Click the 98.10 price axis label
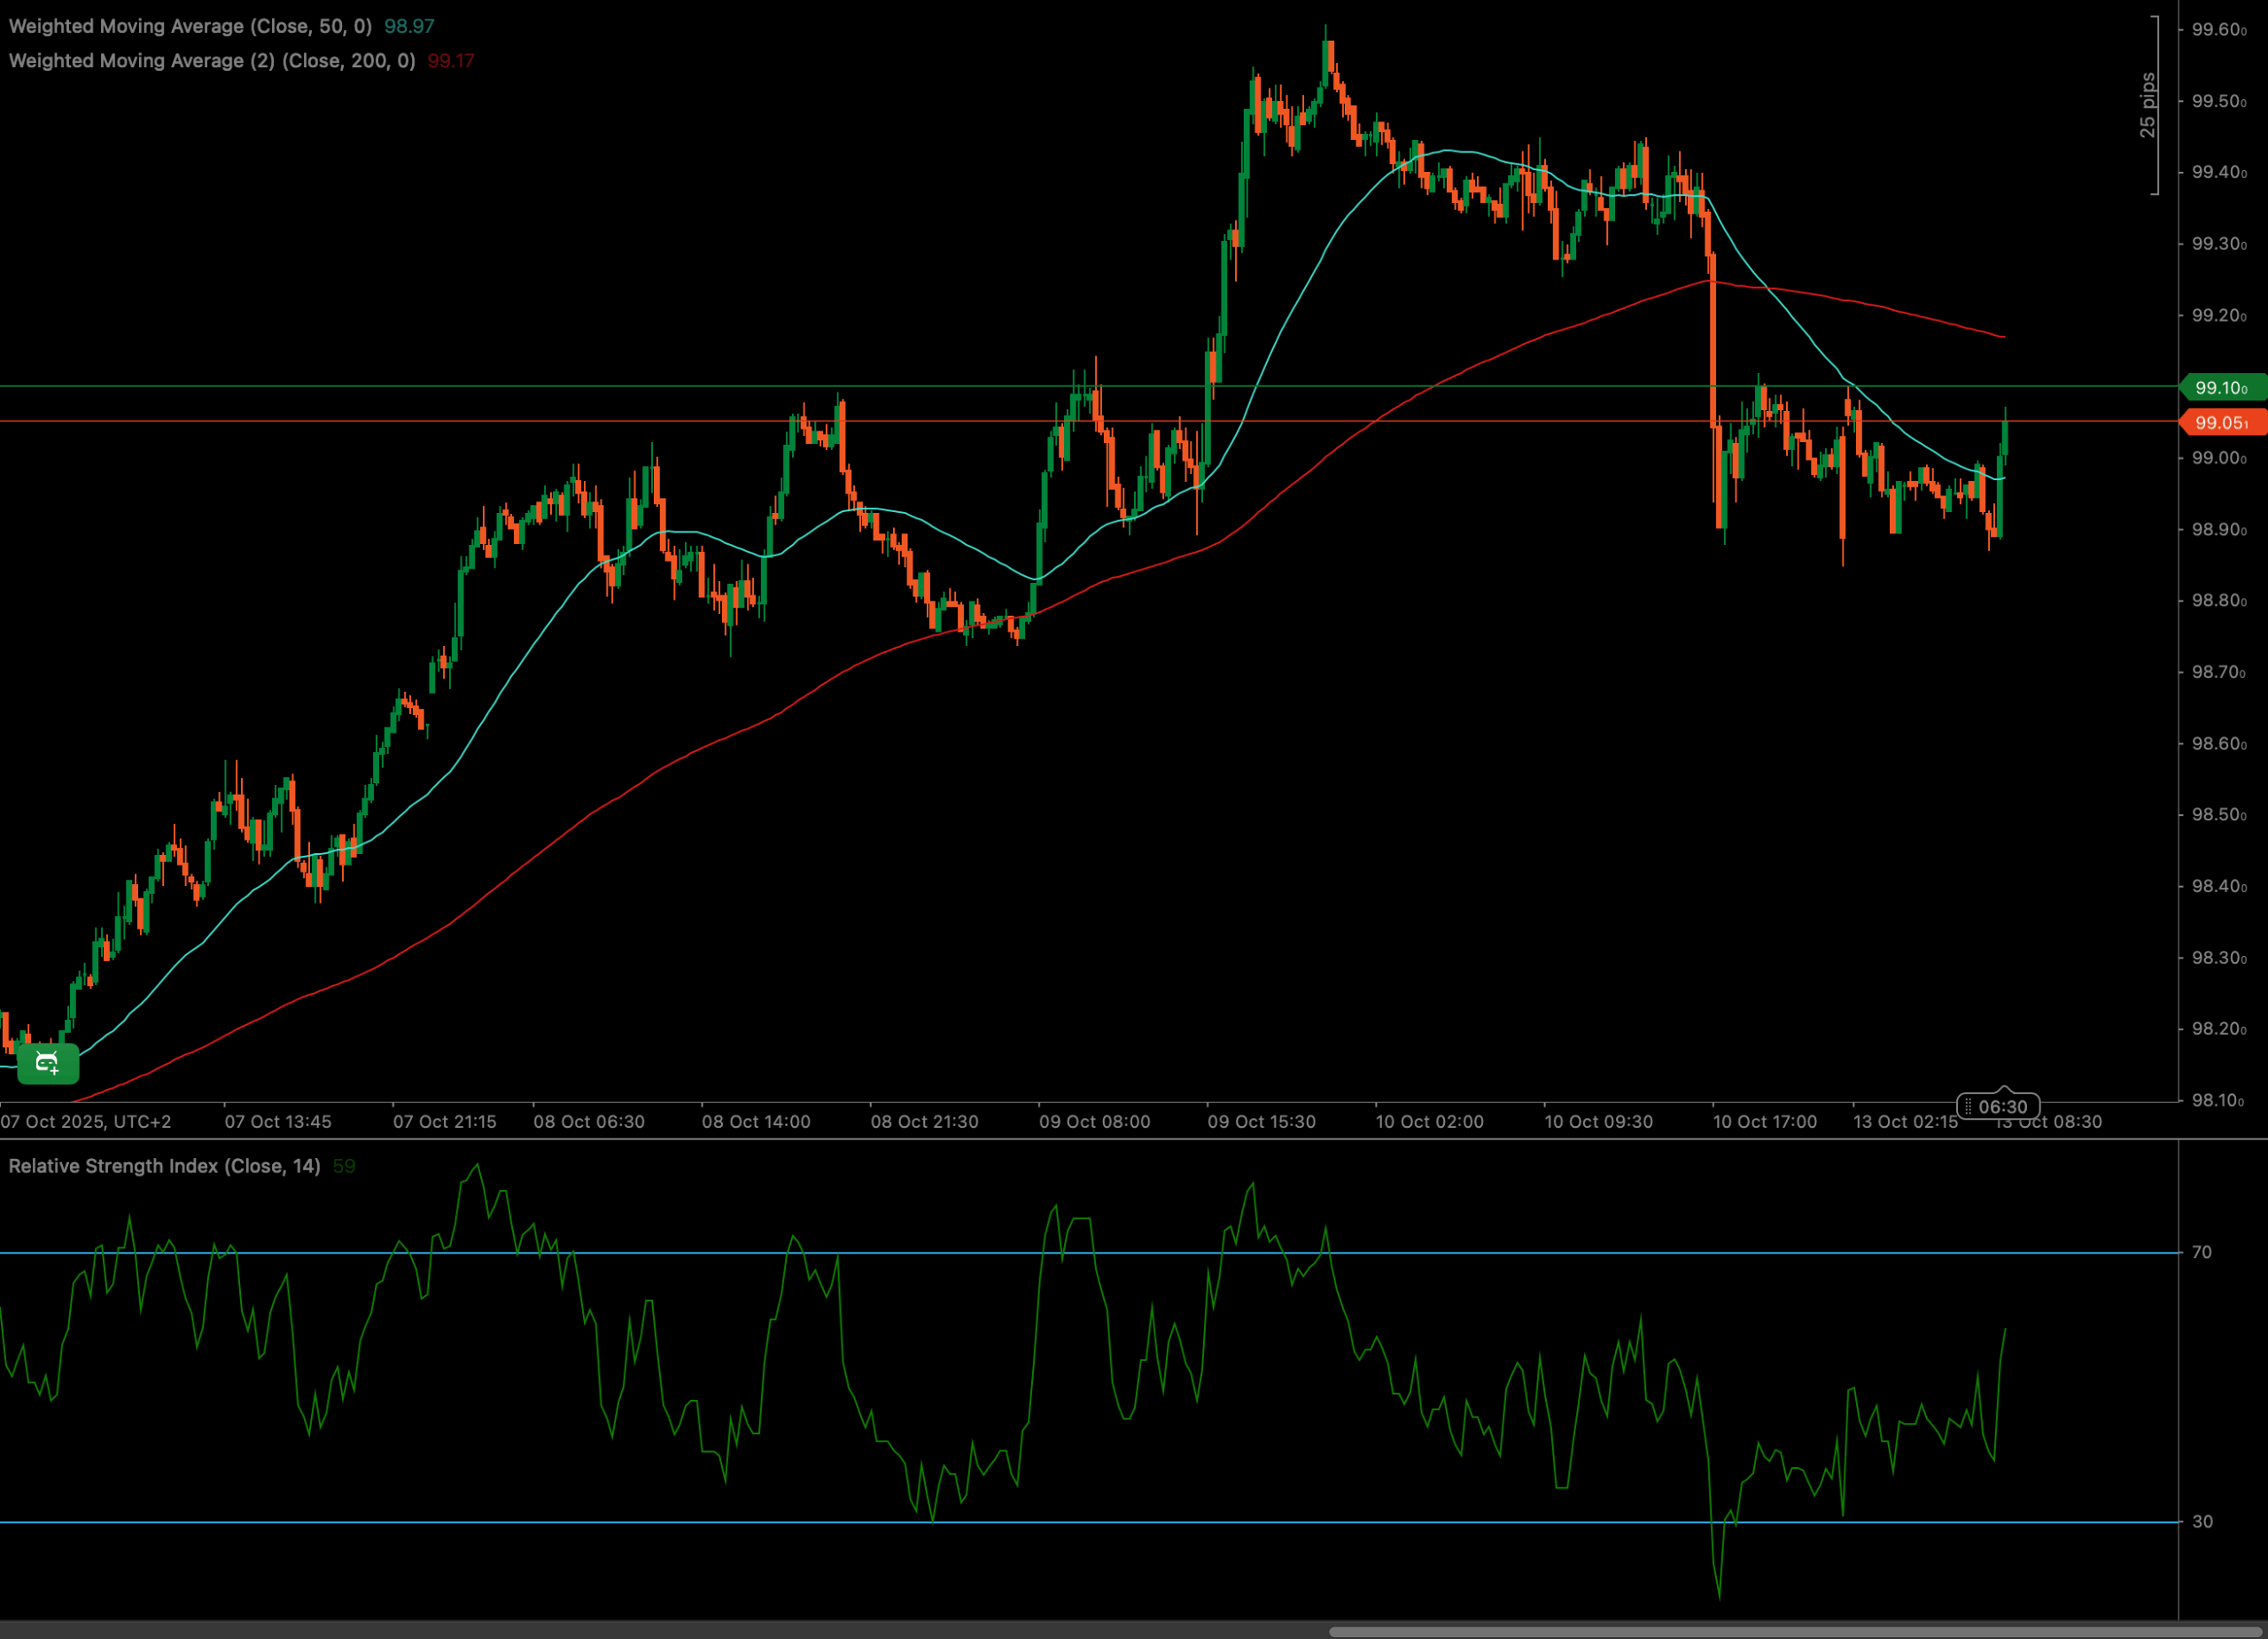The width and height of the screenshot is (2268, 1639). [2218, 1100]
